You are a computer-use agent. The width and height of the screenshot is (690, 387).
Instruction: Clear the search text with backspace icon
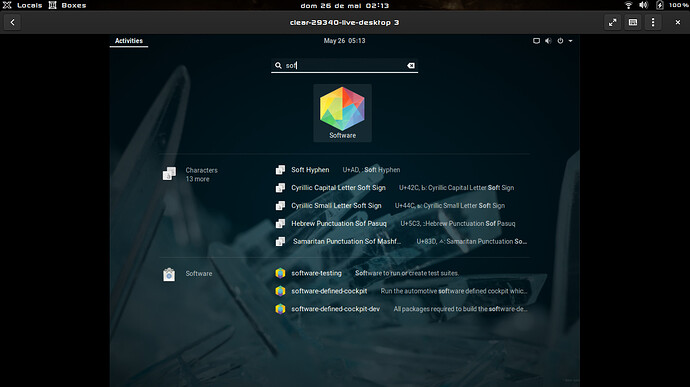pyautogui.click(x=411, y=66)
